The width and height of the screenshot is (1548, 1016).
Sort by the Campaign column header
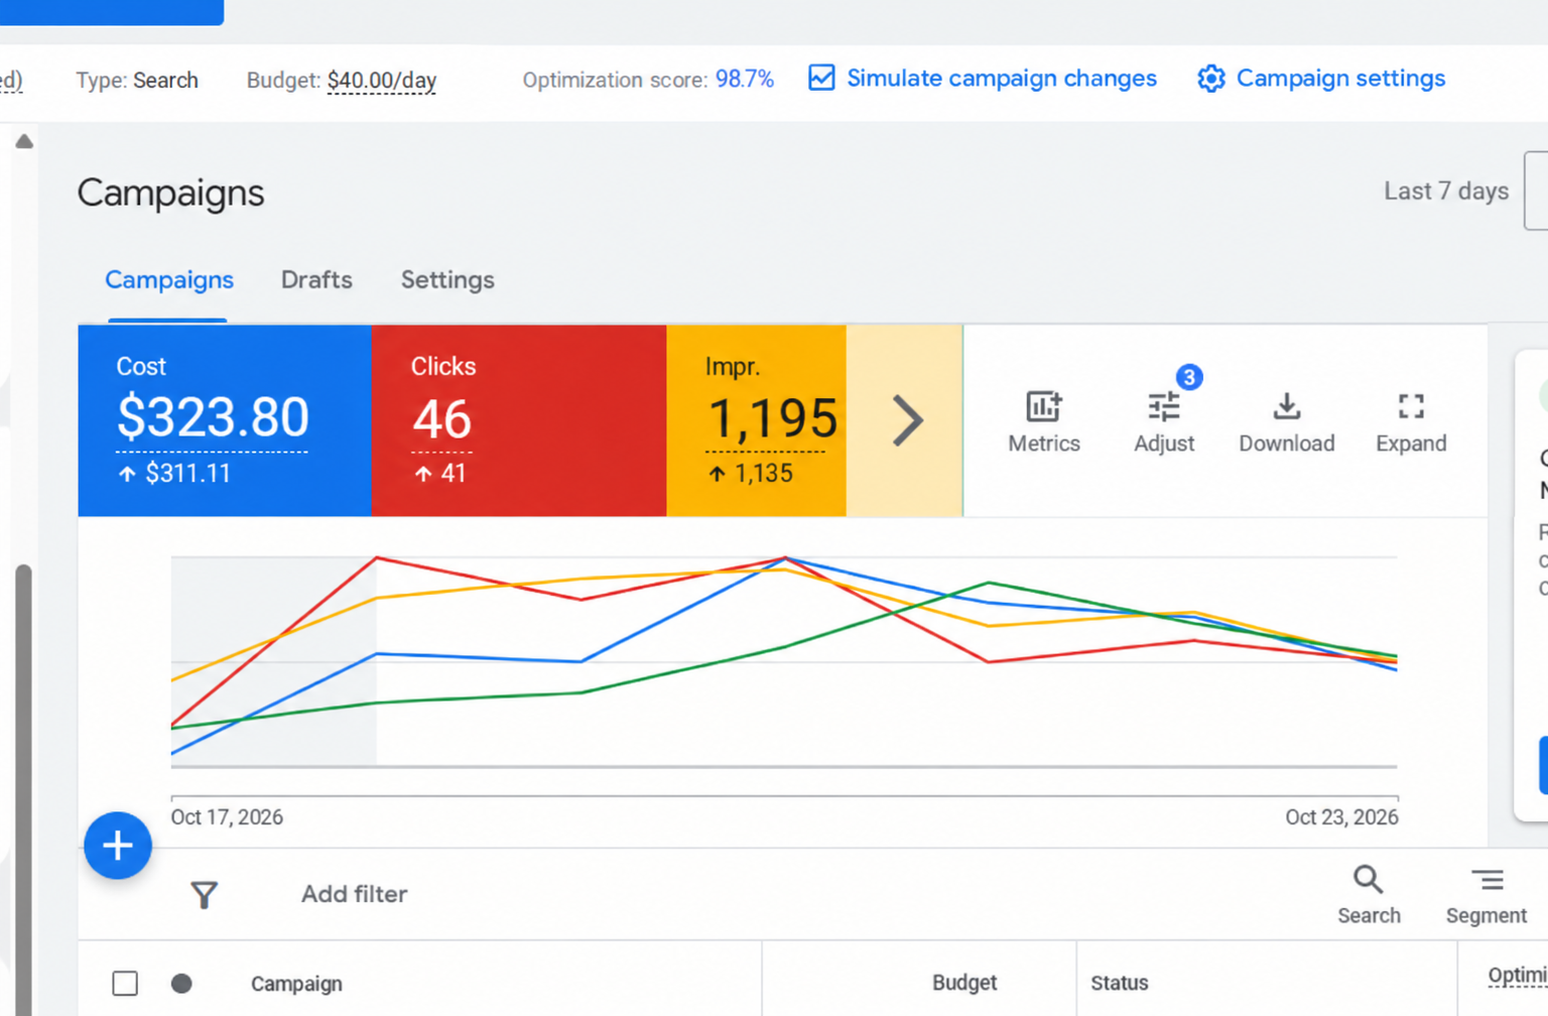[296, 984]
